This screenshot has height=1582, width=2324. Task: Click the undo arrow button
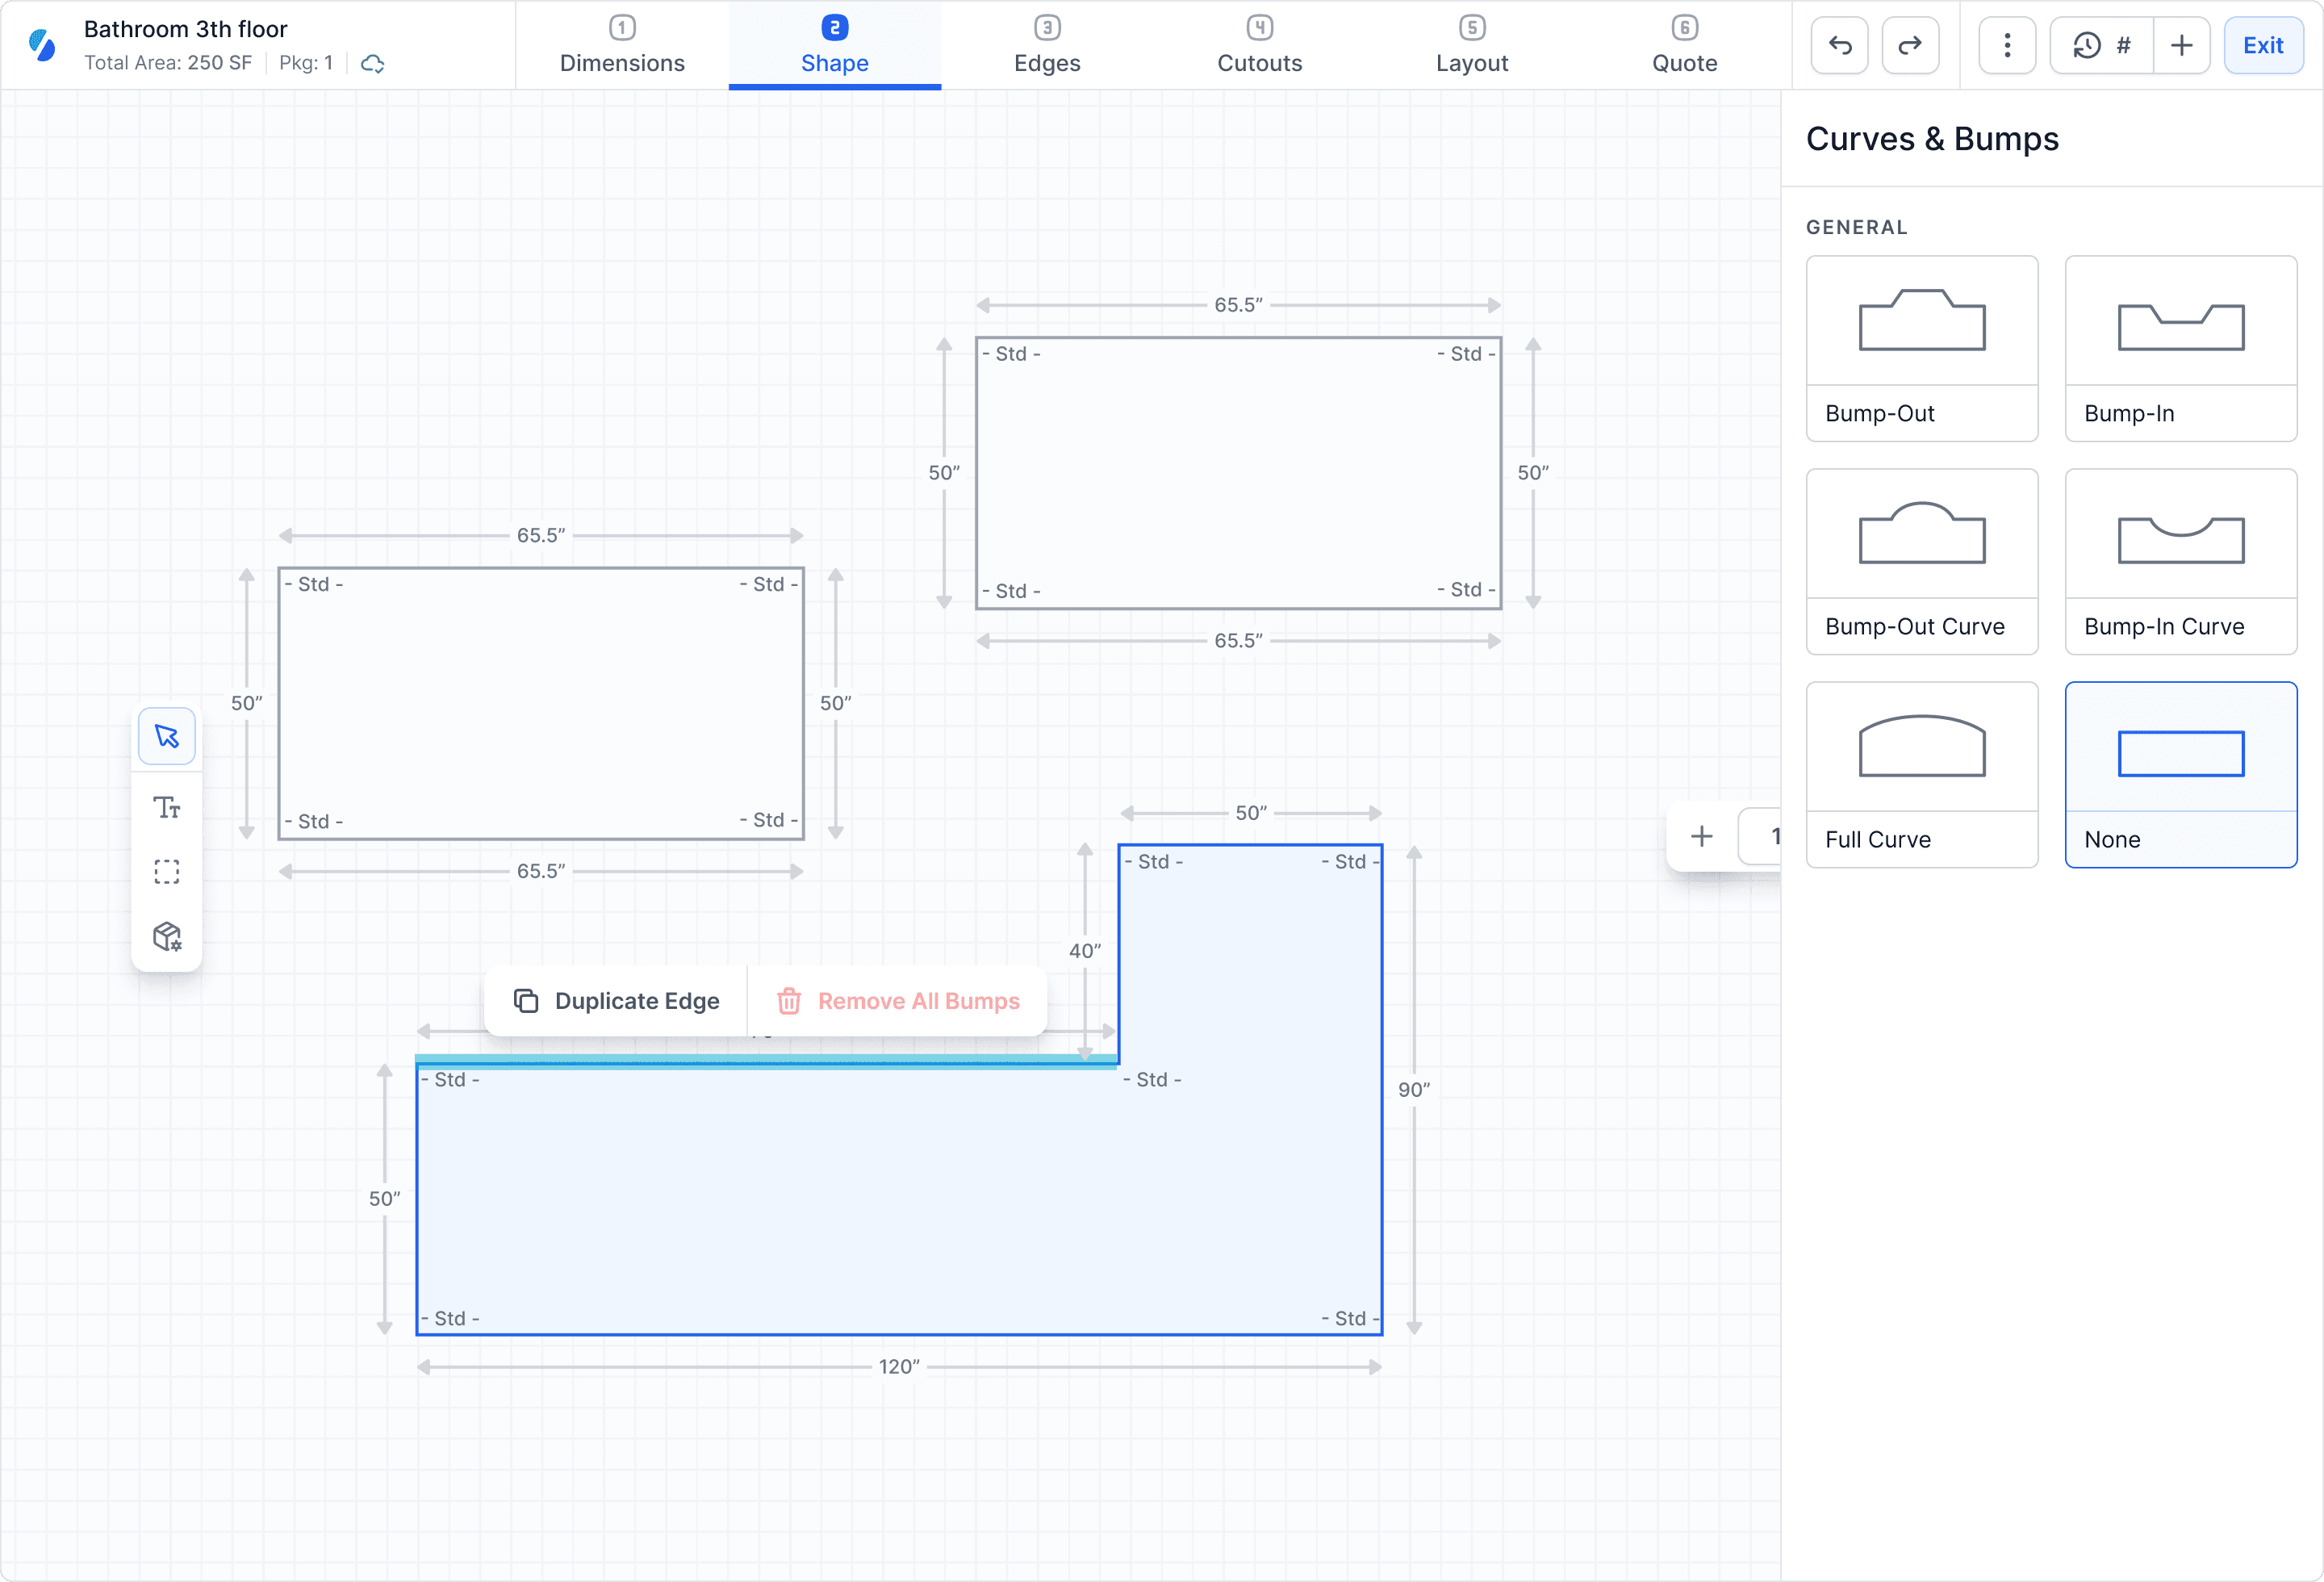click(1840, 46)
